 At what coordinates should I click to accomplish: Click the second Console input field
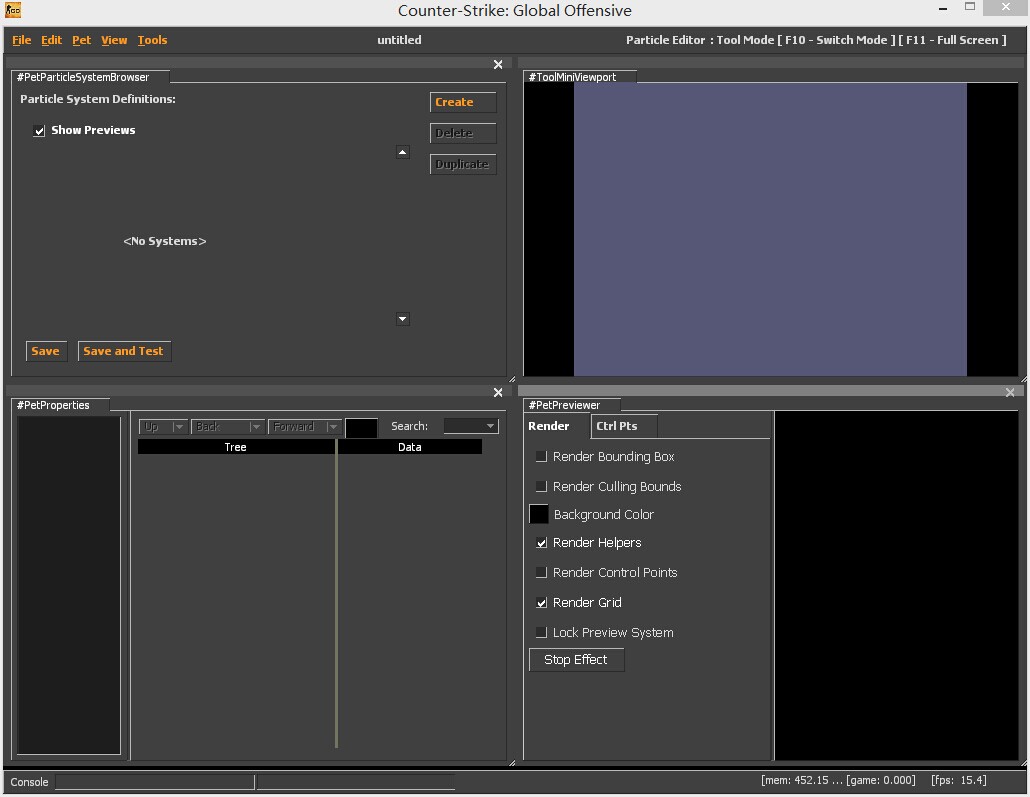355,781
